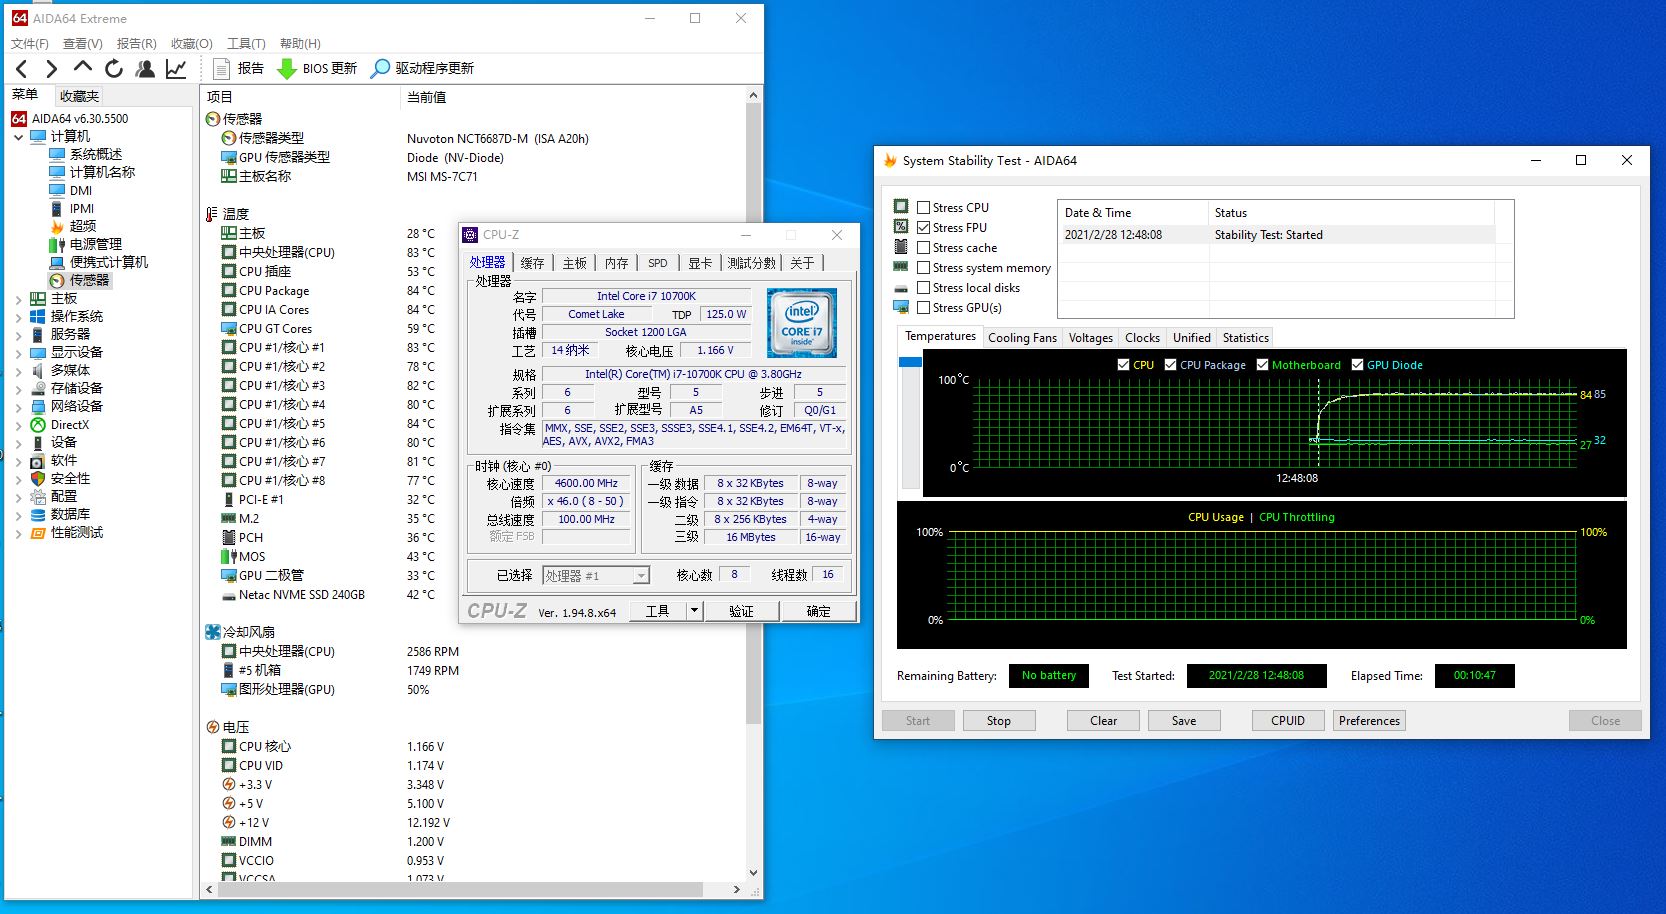Click the Stress GPU(s) monitor icon
This screenshot has height=914, width=1666.
tap(901, 307)
